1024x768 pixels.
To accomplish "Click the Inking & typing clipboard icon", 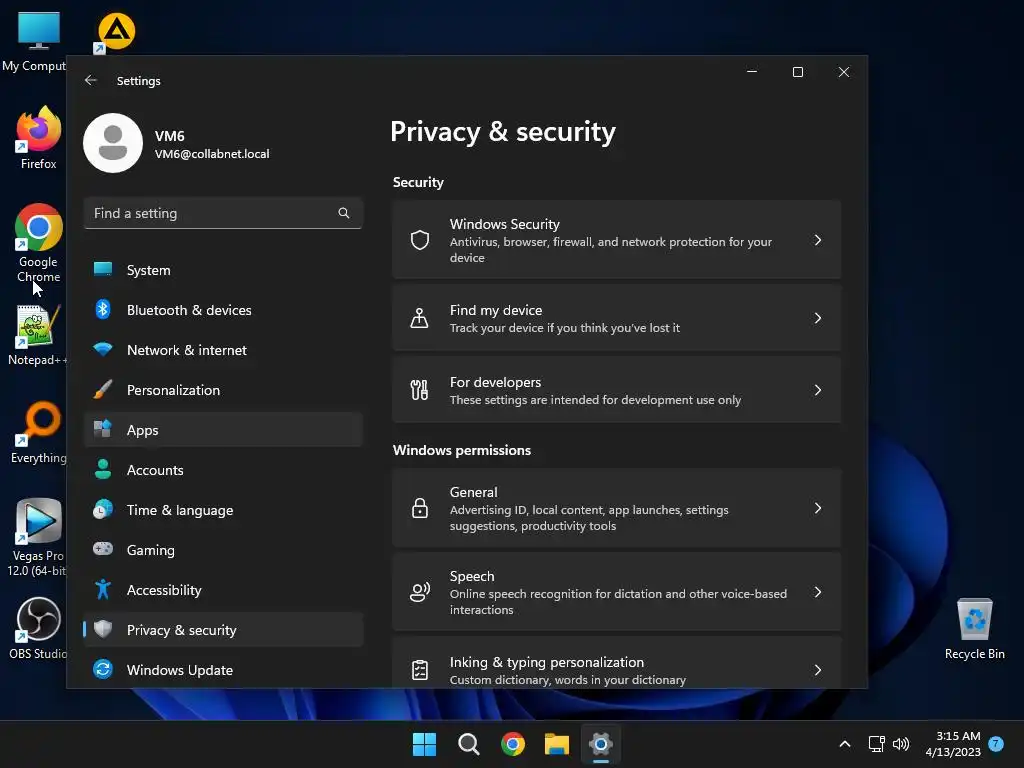I will (x=420, y=670).
